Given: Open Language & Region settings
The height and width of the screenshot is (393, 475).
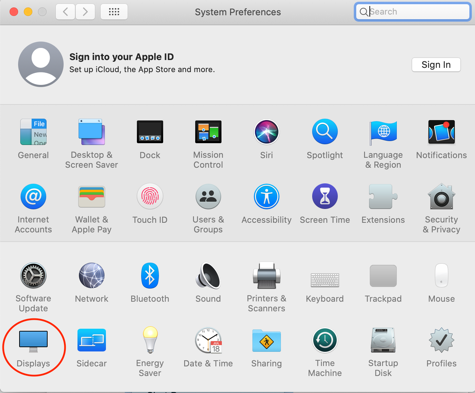Looking at the screenshot, I should pyautogui.click(x=383, y=132).
